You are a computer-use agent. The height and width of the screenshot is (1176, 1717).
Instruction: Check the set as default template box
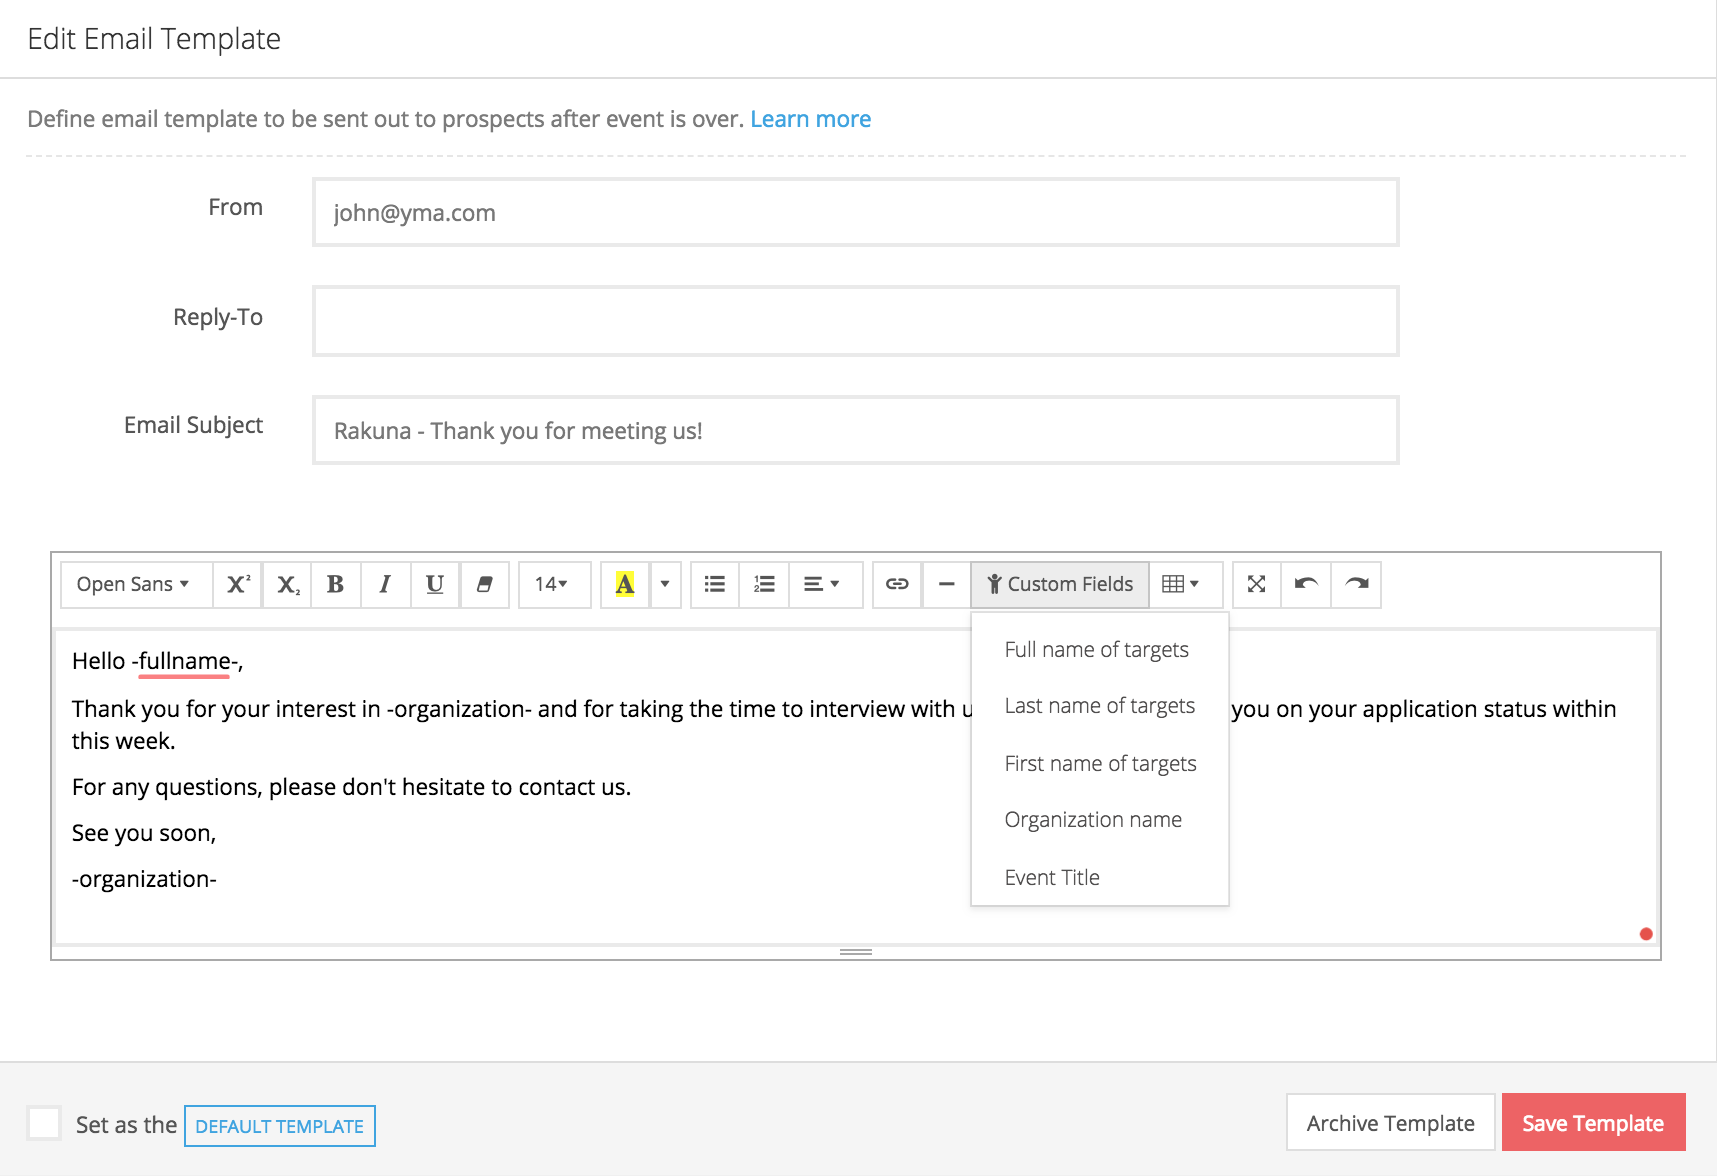pos(44,1123)
